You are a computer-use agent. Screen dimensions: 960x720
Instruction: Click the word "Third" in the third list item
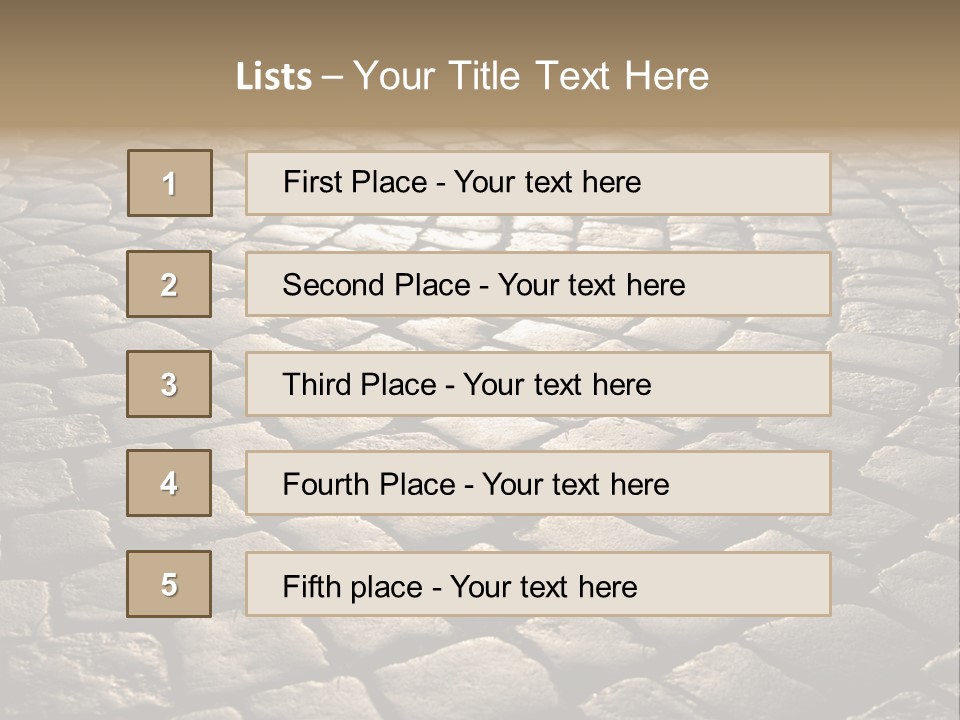pyautogui.click(x=317, y=385)
